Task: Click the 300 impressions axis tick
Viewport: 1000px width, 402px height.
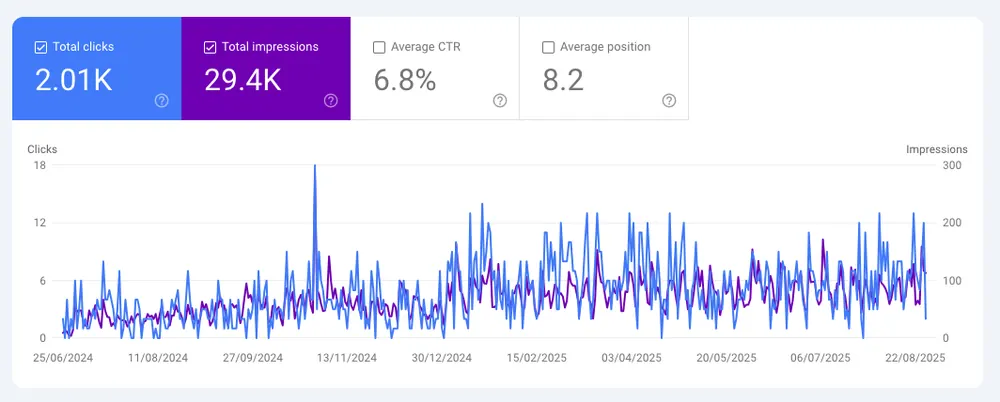Action: [953, 165]
